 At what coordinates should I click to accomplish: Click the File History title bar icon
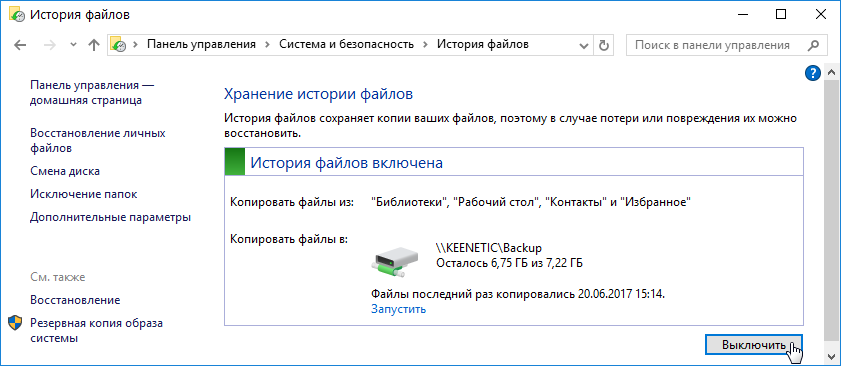click(x=17, y=14)
